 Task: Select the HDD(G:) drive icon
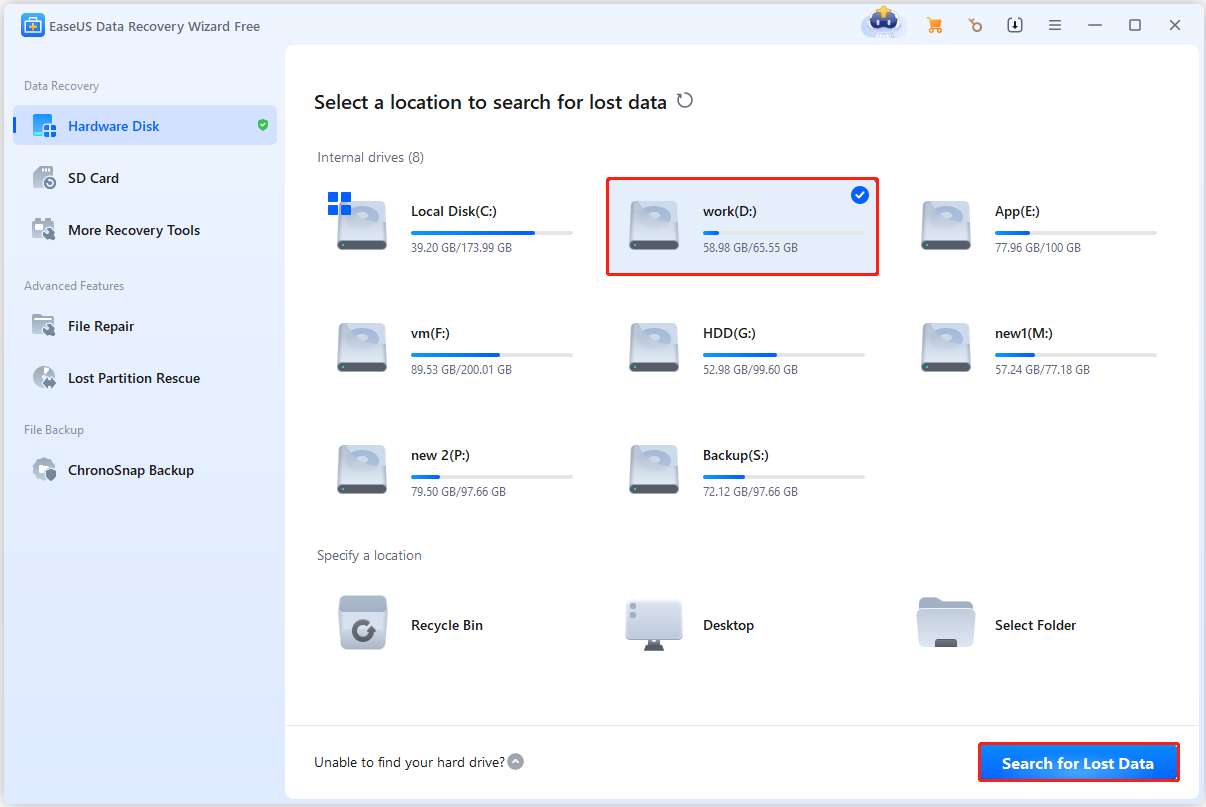[x=654, y=347]
